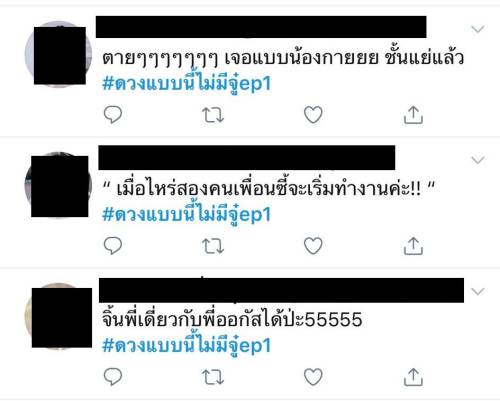Share the second tweet
The height and width of the screenshot is (401, 500).
[x=413, y=246]
